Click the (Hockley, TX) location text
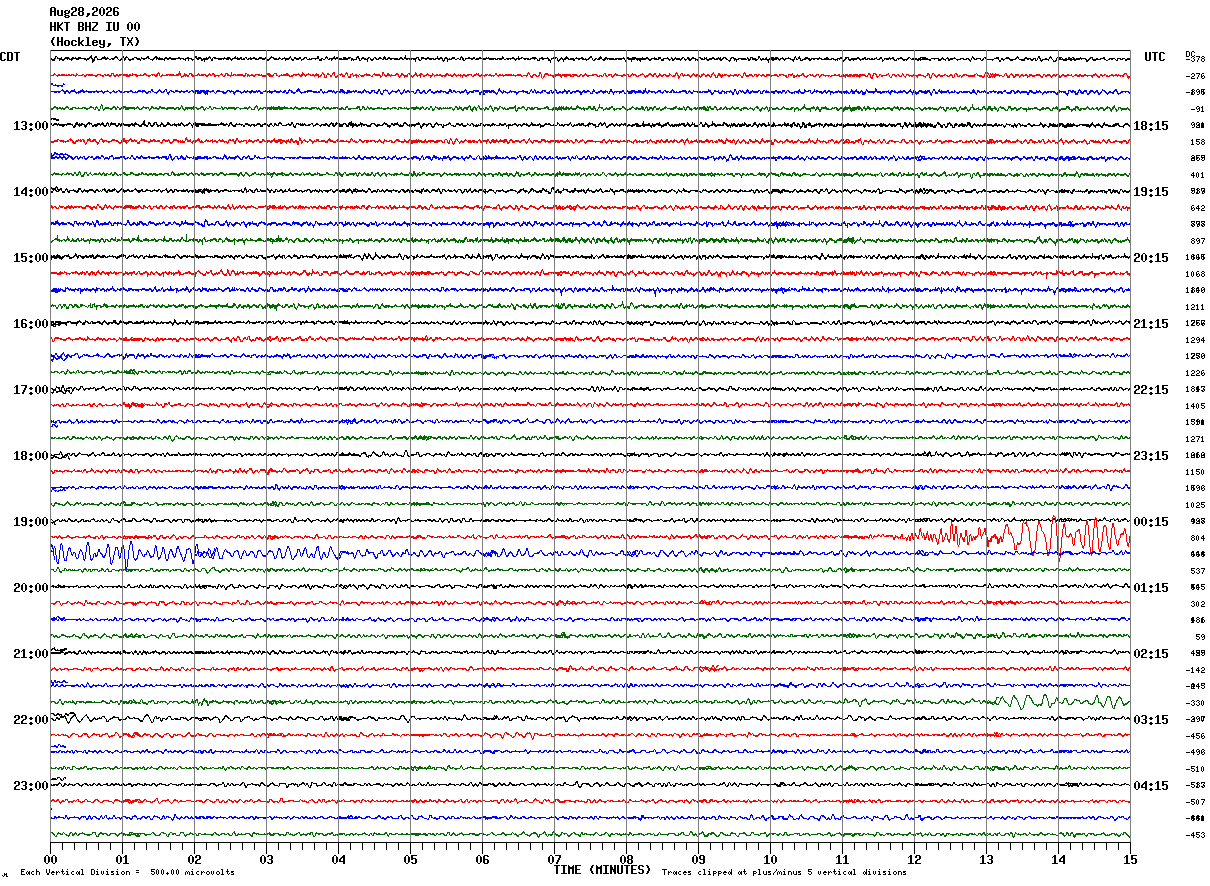The image size is (1210, 886). tap(95, 42)
